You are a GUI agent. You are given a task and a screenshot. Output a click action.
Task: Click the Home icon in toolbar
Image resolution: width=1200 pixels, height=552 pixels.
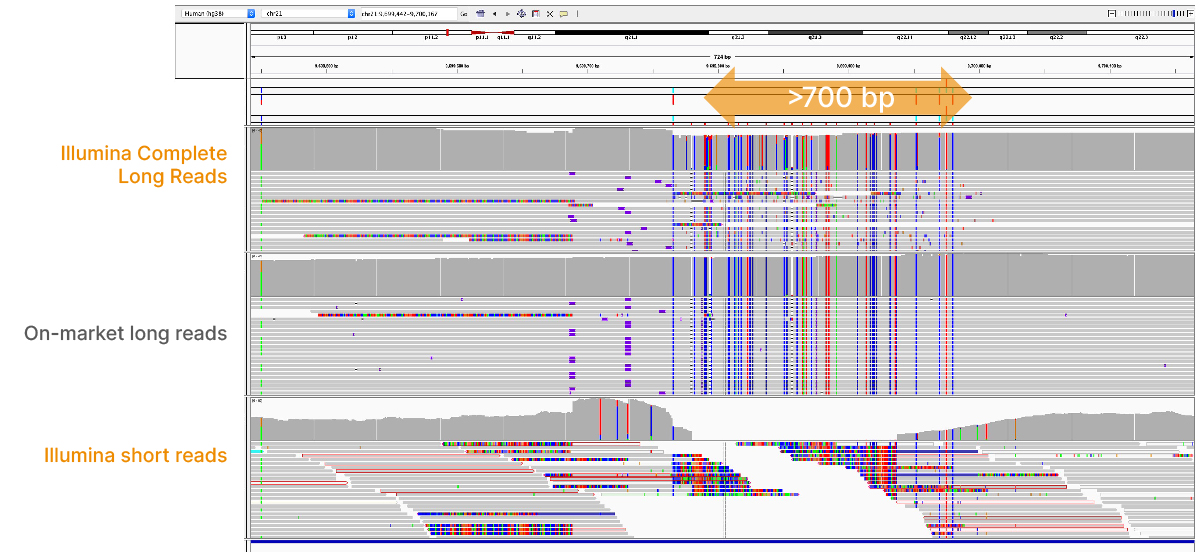pyautogui.click(x=481, y=14)
